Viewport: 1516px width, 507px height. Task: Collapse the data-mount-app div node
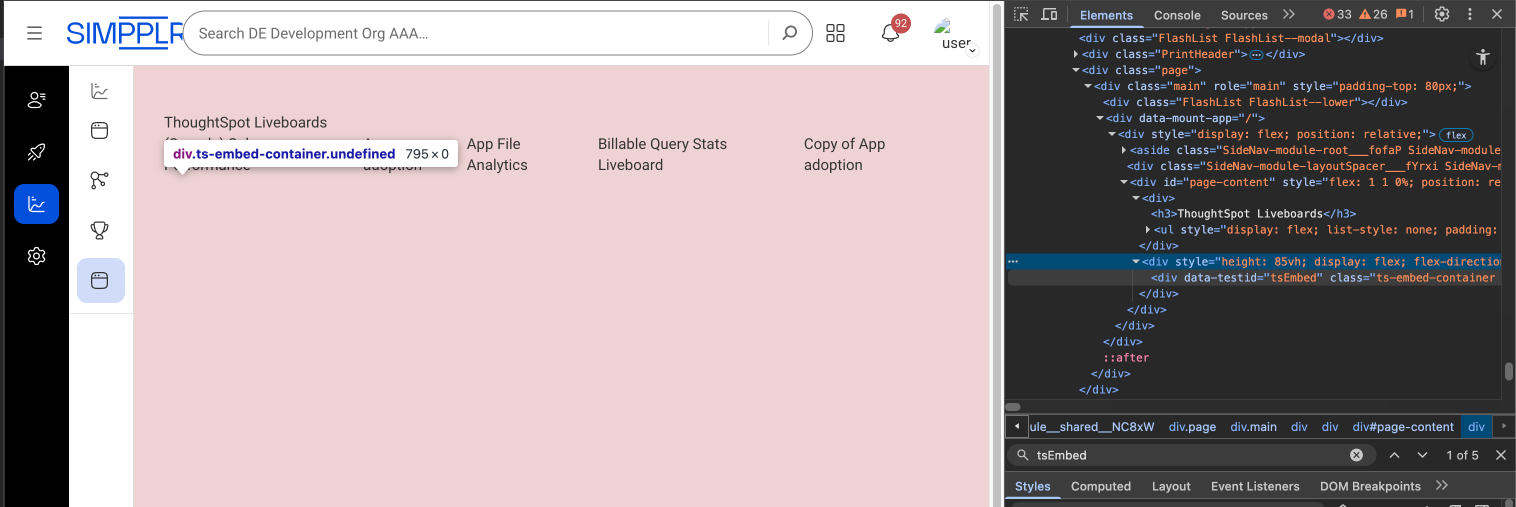(x=1100, y=118)
